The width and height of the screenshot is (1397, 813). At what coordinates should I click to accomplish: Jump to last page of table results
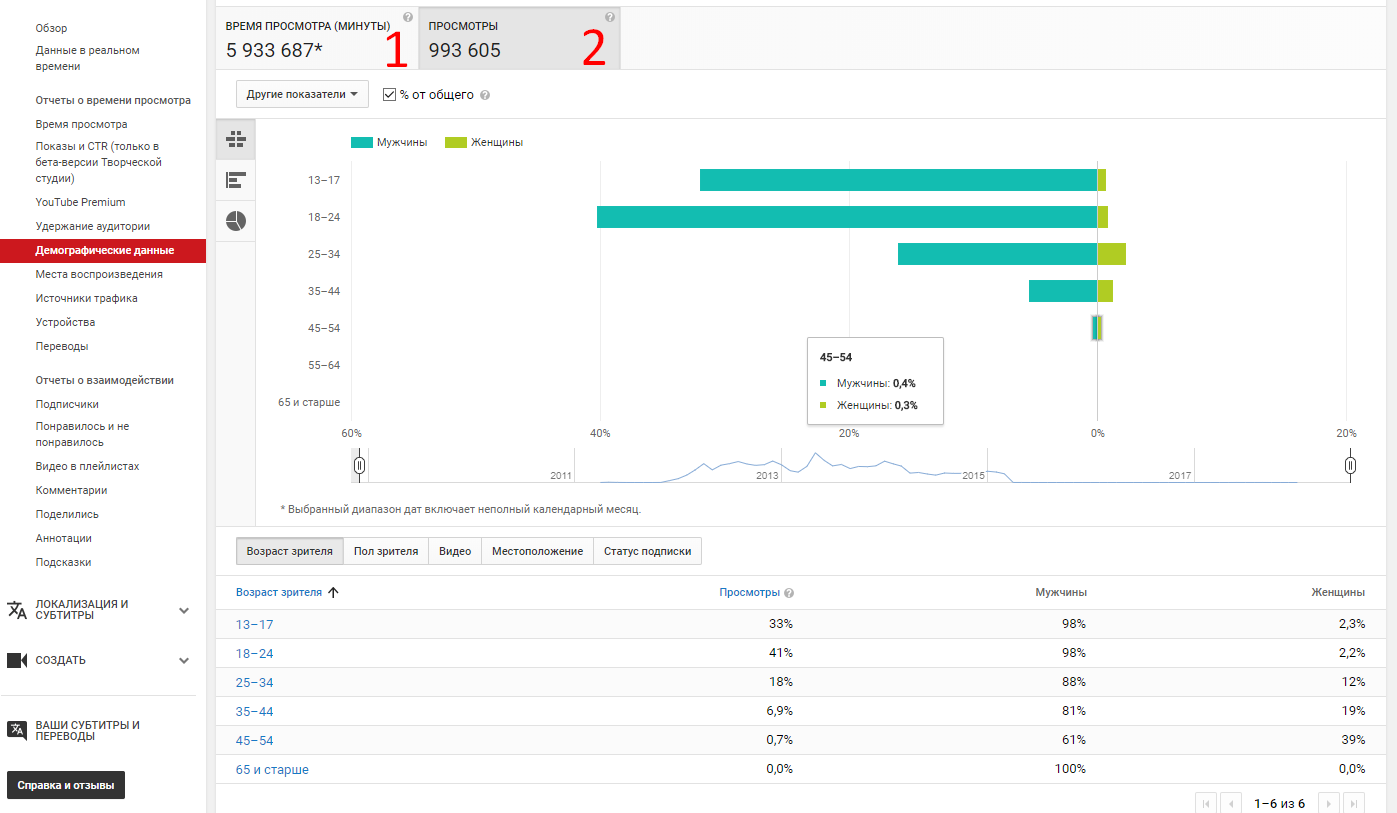tap(1353, 803)
